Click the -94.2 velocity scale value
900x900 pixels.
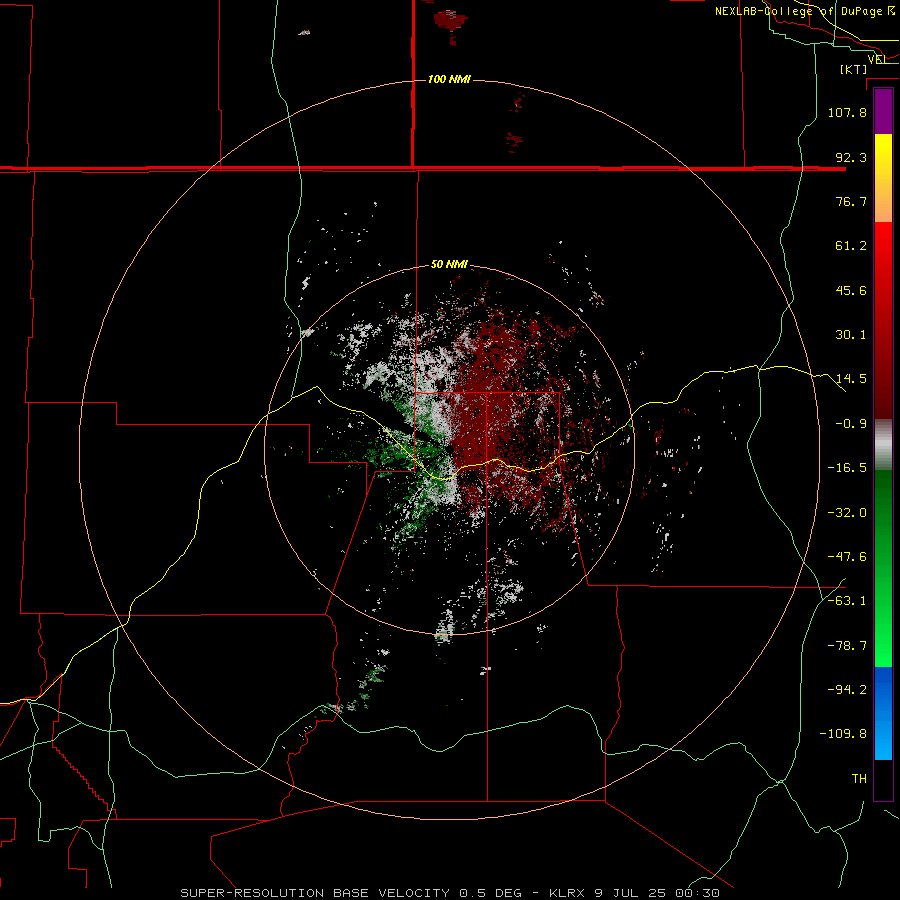click(847, 690)
